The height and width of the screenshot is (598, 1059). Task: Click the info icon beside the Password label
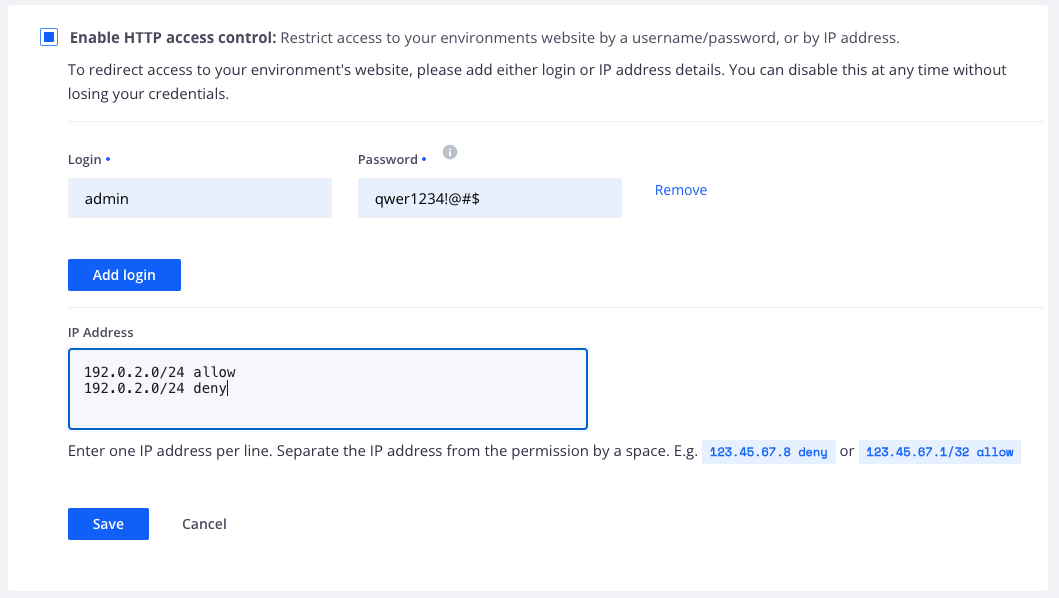pos(449,152)
